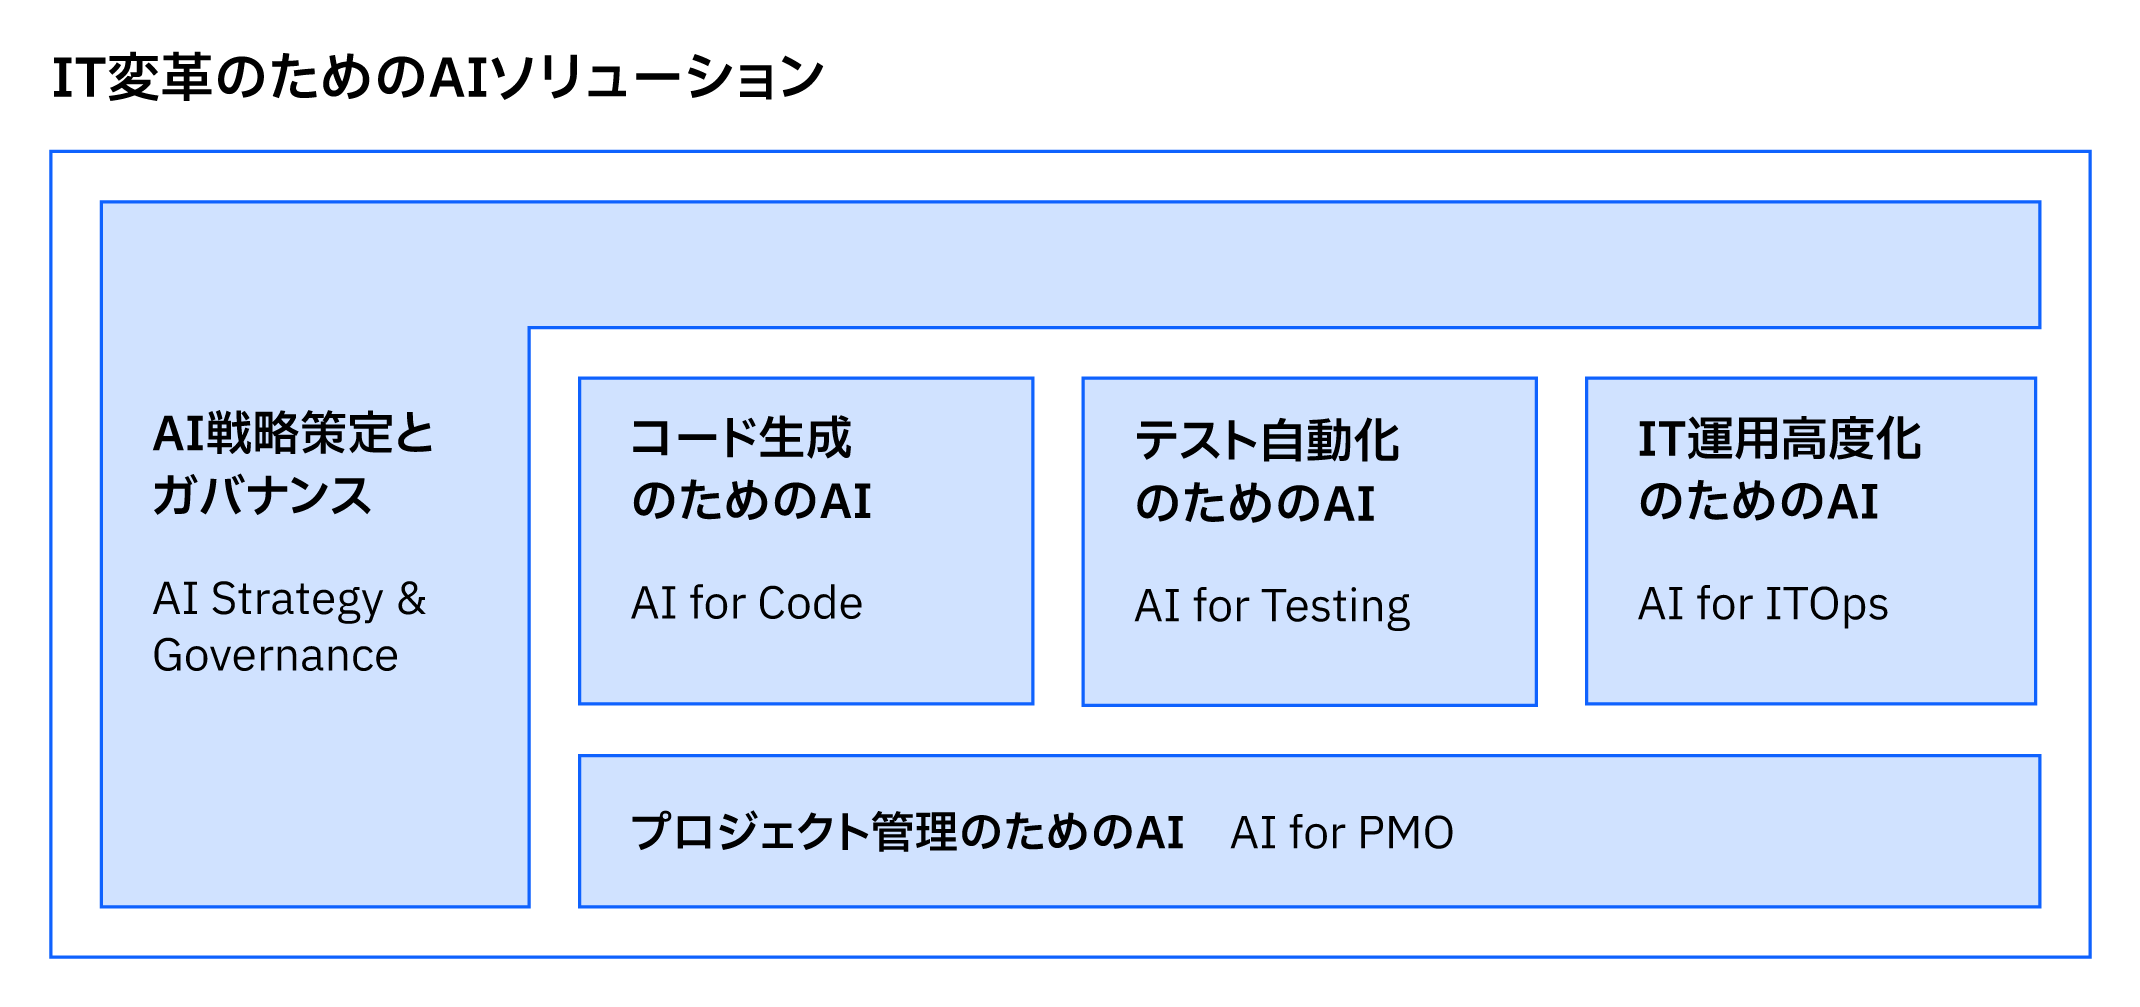Image resolution: width=2140 pixels, height=1007 pixels.
Task: Select the 'IT運用高度化' heading text
Action: 1779,440
